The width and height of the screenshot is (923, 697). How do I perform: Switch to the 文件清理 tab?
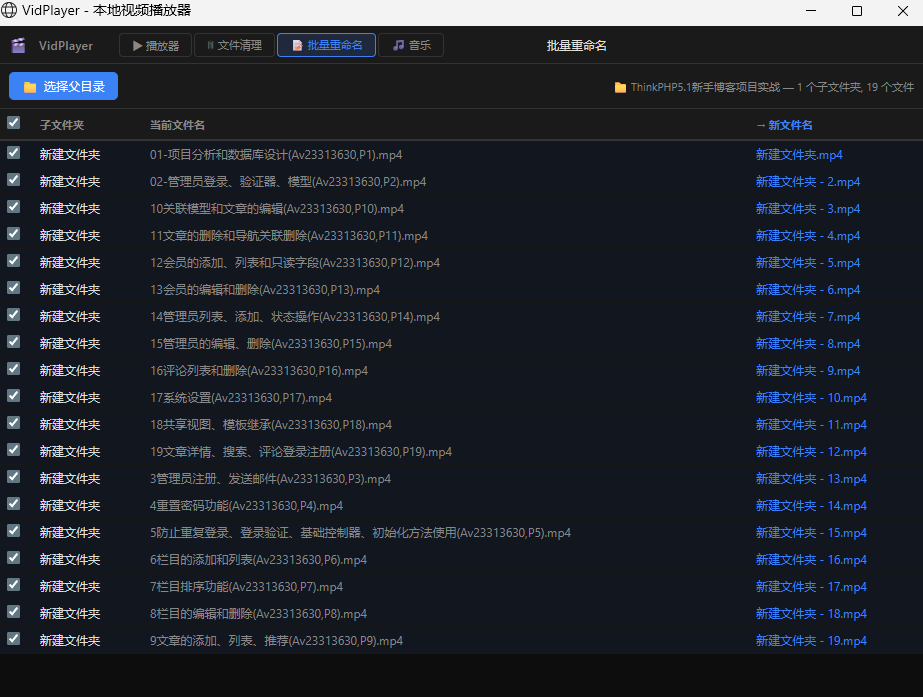(x=234, y=45)
